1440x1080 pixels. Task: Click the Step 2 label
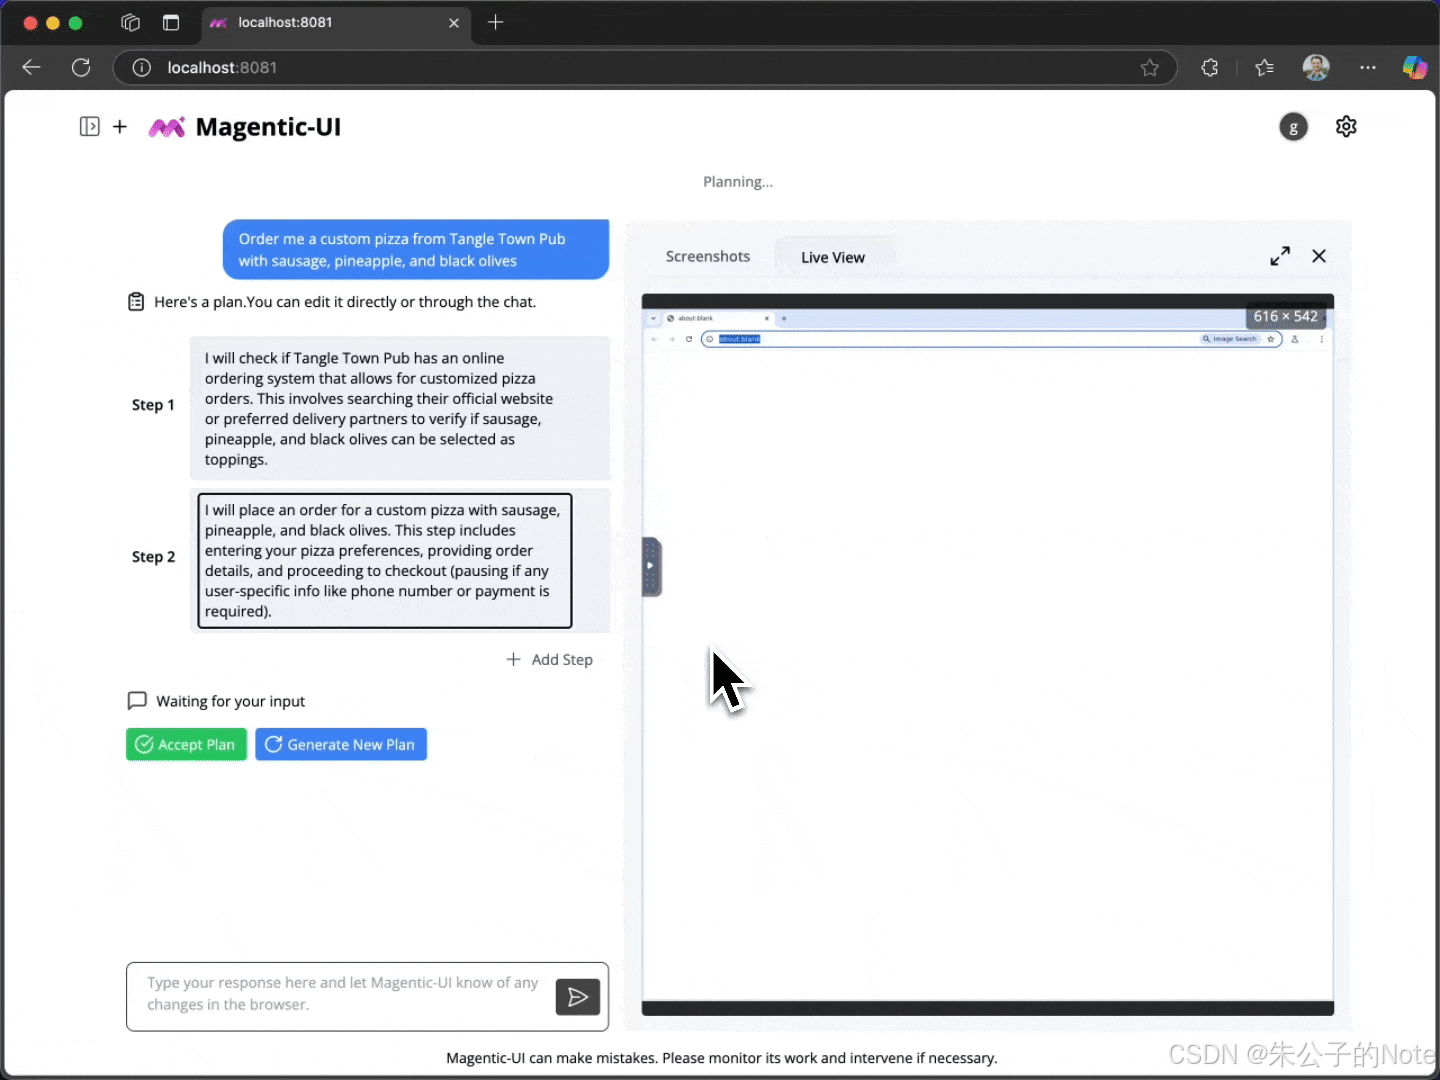[153, 557]
